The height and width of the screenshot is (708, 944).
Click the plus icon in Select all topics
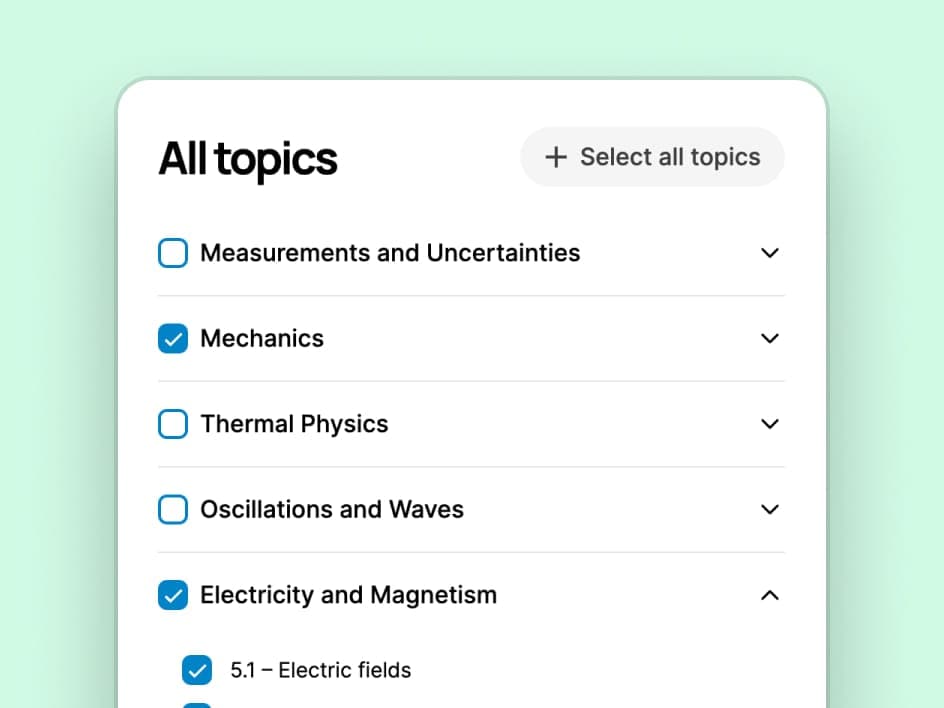555,157
